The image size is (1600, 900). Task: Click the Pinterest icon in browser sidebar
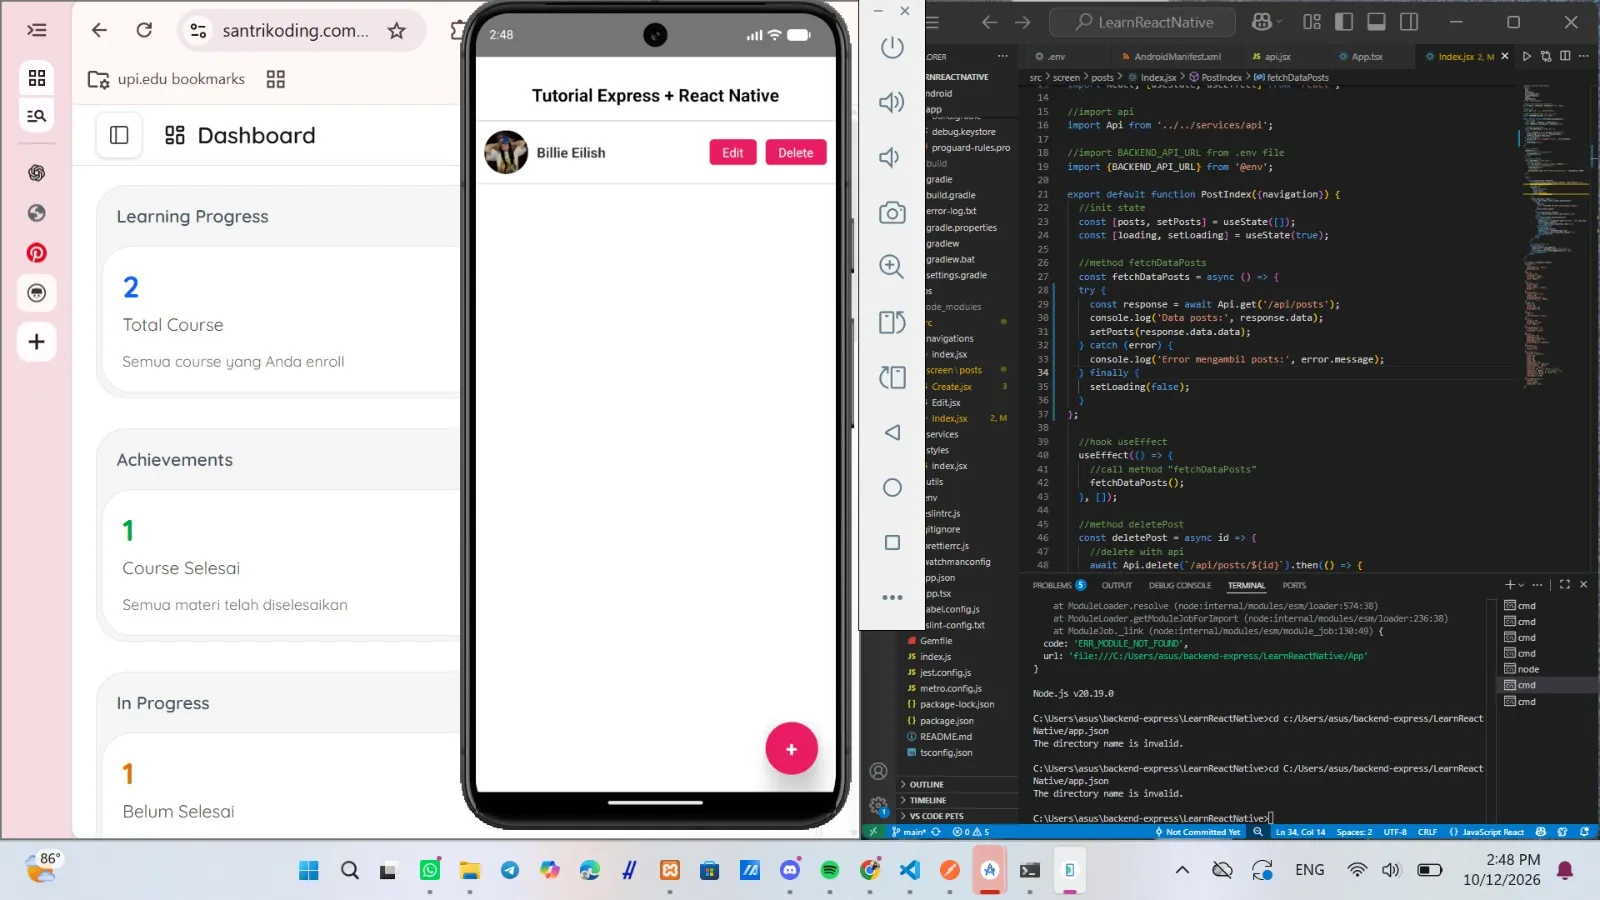click(37, 253)
